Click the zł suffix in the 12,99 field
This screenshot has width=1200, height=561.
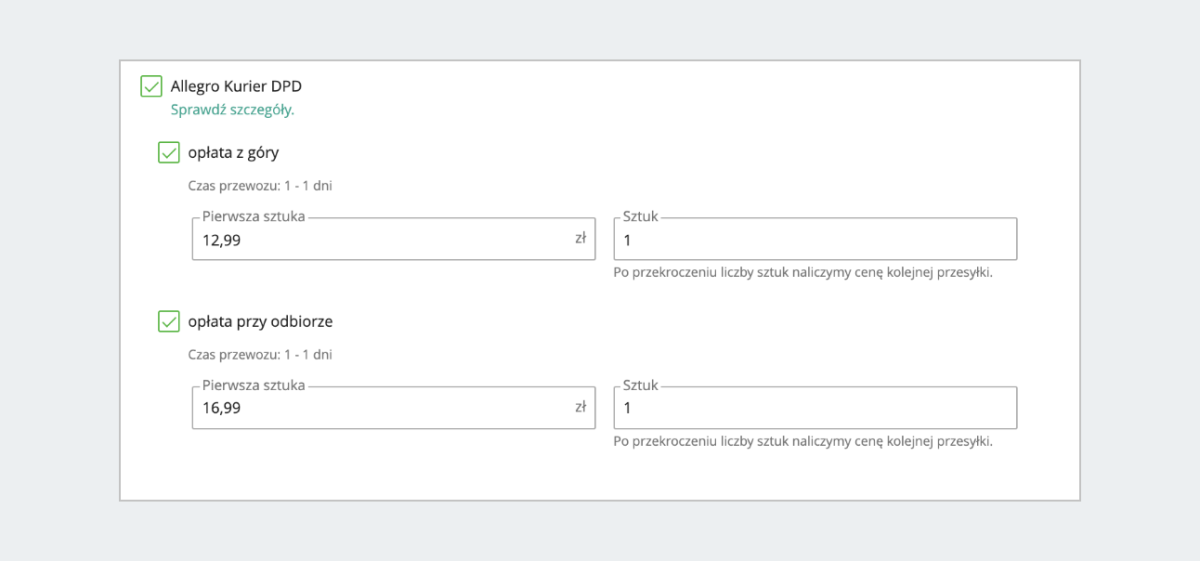pyautogui.click(x=580, y=239)
